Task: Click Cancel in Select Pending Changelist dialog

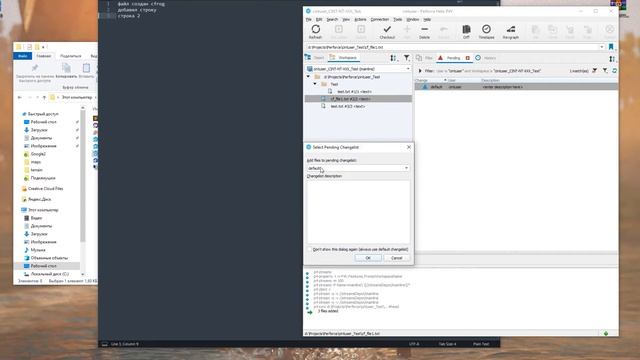Action: click(396, 258)
